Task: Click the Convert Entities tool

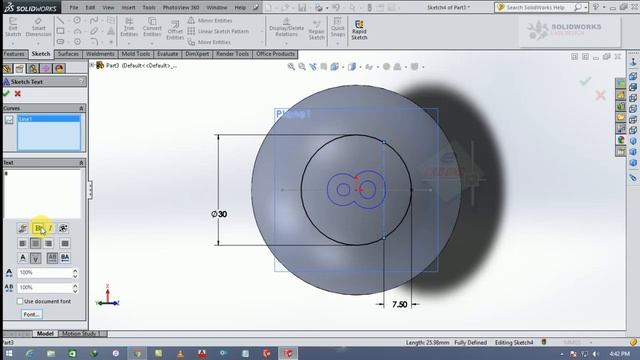Action: click(x=152, y=27)
